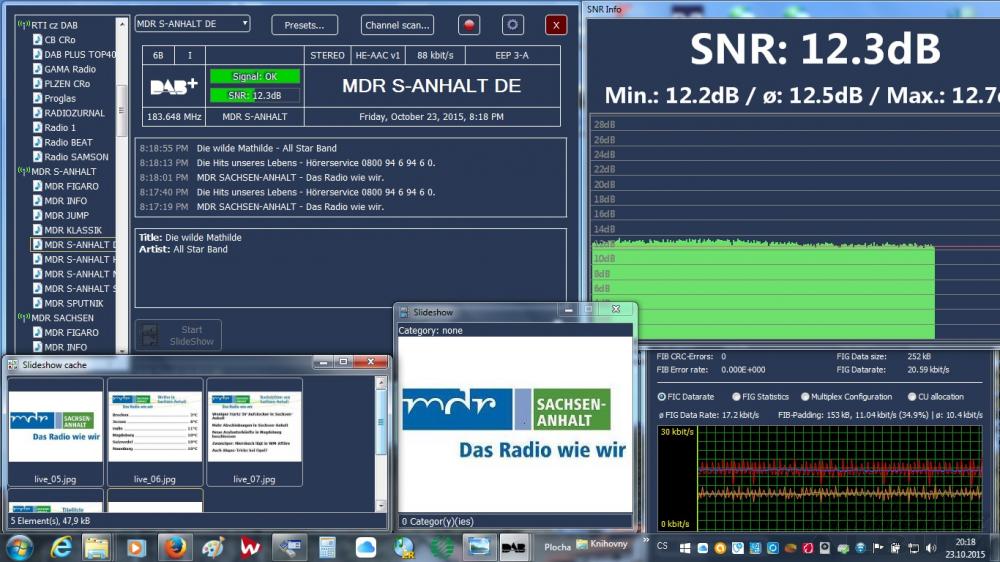Click the station list scroll-up arrow
This screenshot has width=1000, height=562.
pos(122,24)
